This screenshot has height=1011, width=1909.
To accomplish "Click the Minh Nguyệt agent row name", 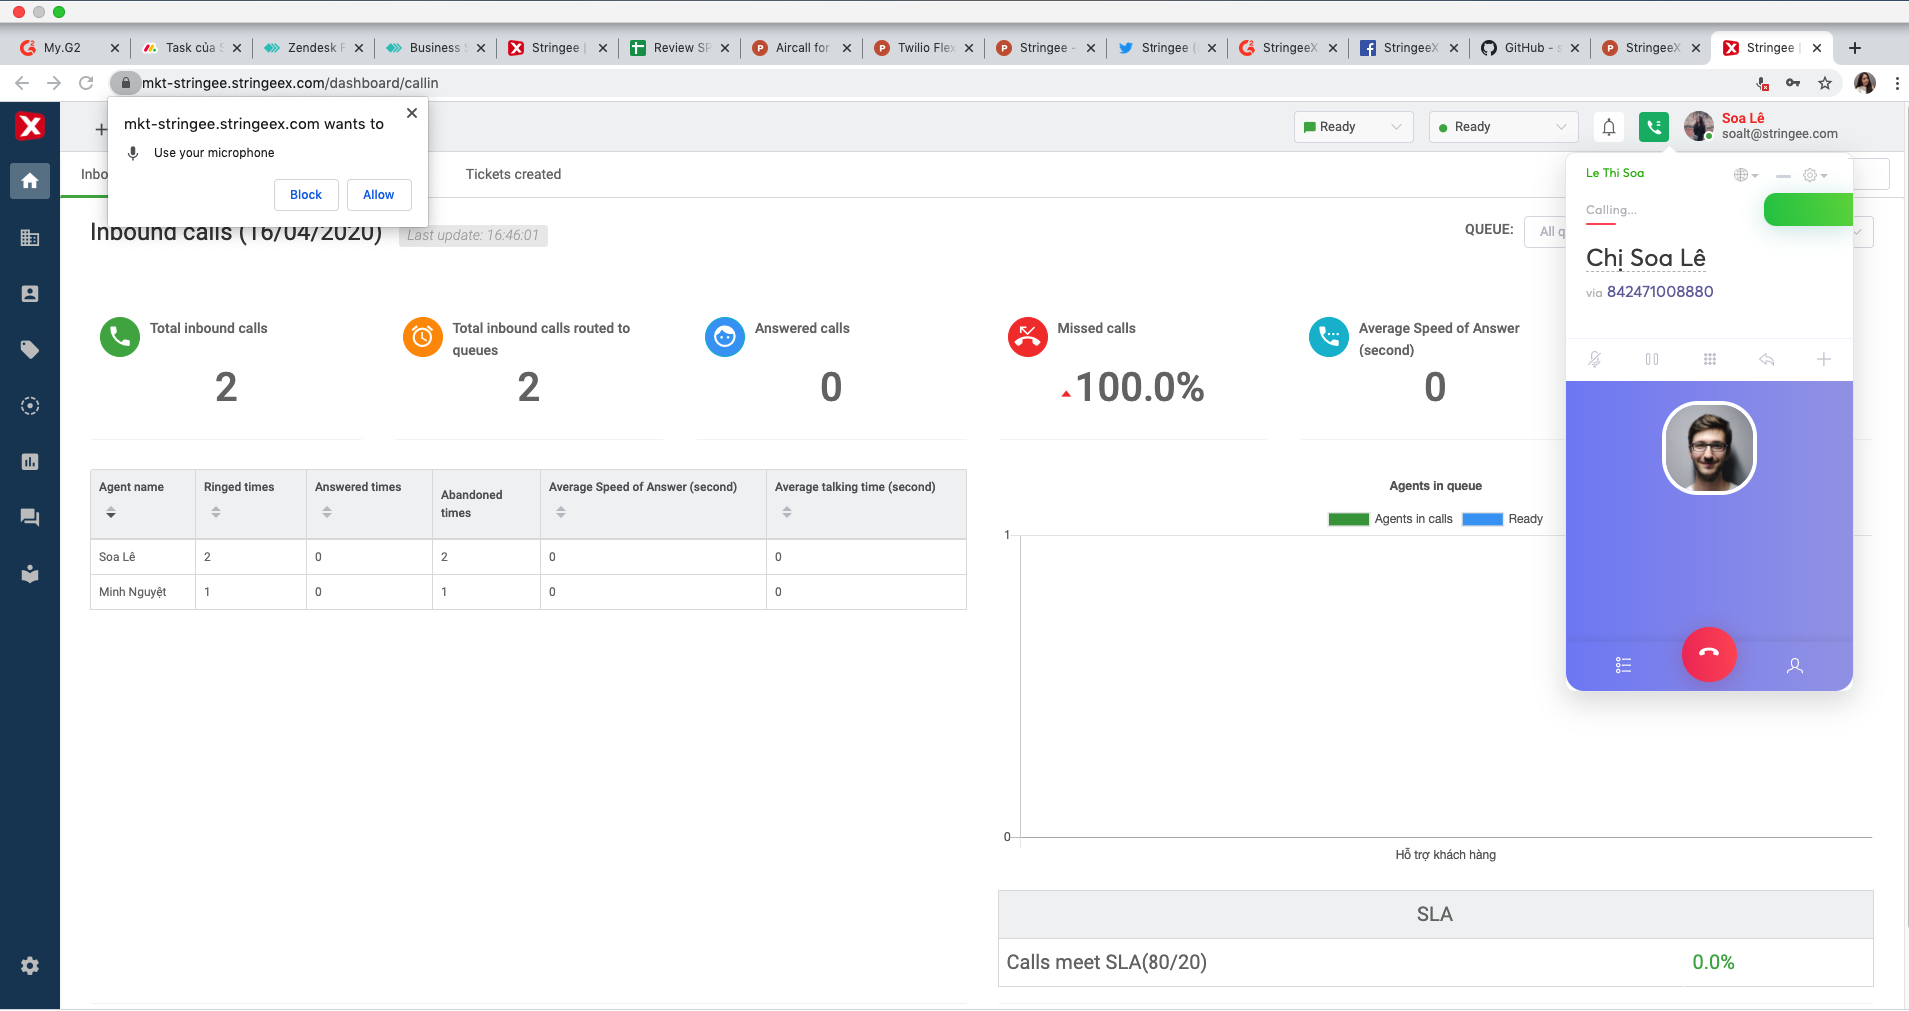I will click(133, 592).
